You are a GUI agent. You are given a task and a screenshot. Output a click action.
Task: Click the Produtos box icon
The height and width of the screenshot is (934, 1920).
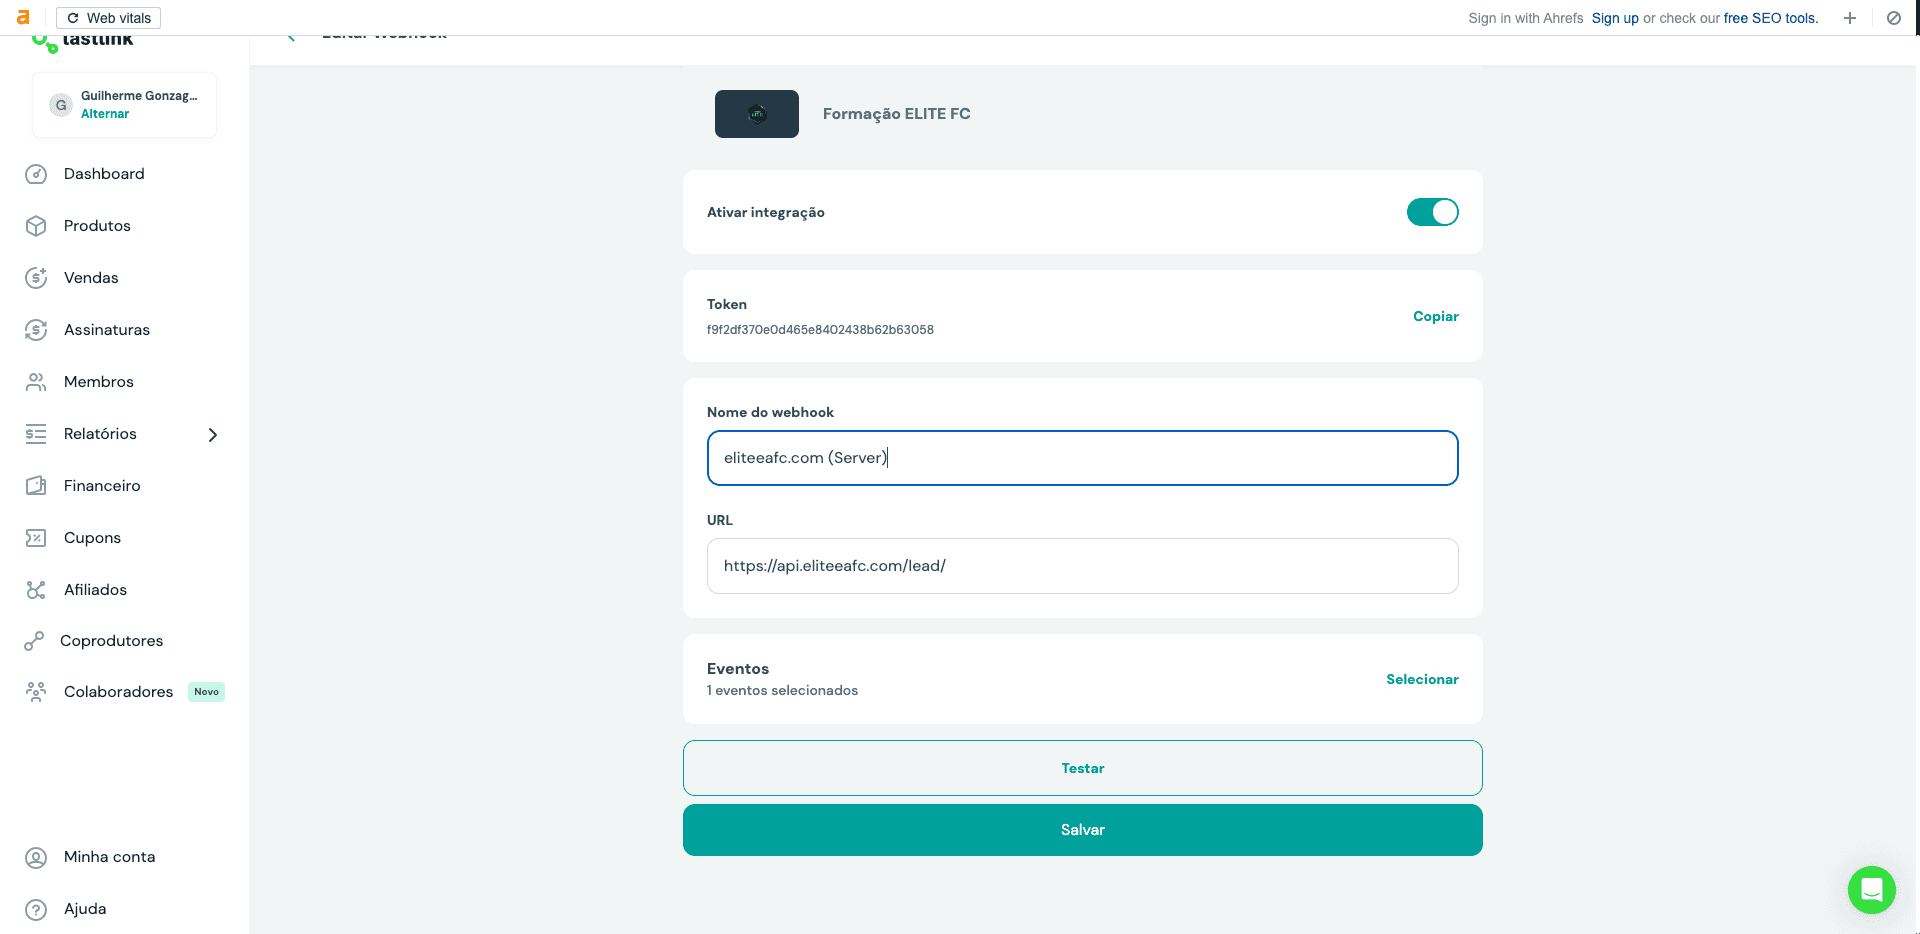point(36,226)
